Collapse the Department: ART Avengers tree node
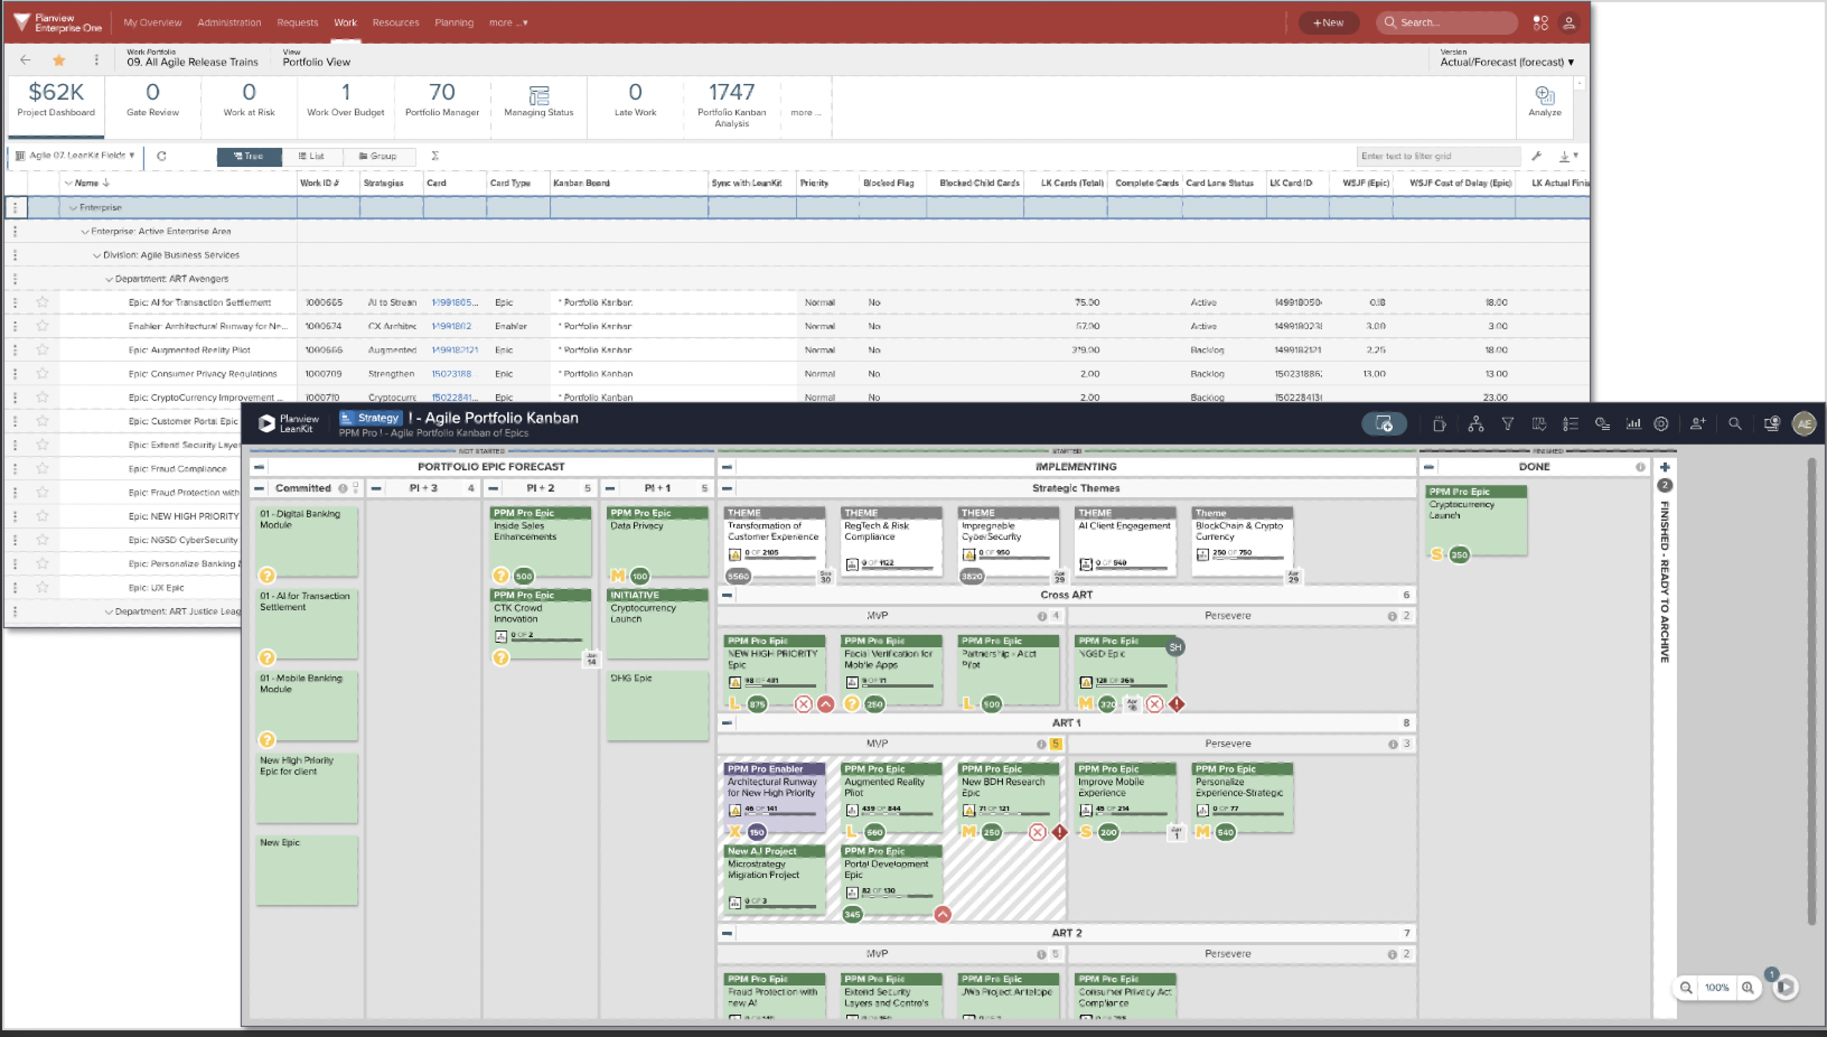The image size is (1827, 1037). (108, 278)
